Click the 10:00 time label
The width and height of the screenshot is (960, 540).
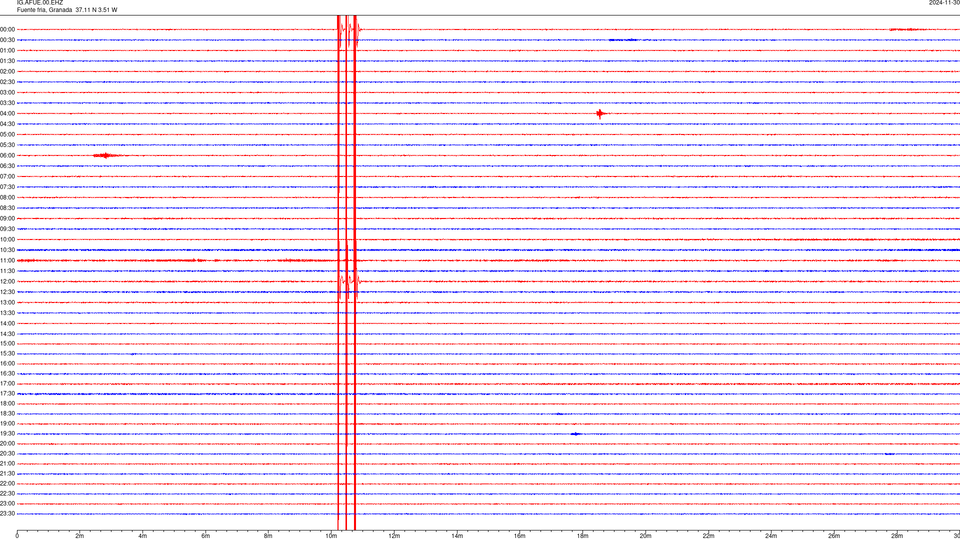(7, 240)
